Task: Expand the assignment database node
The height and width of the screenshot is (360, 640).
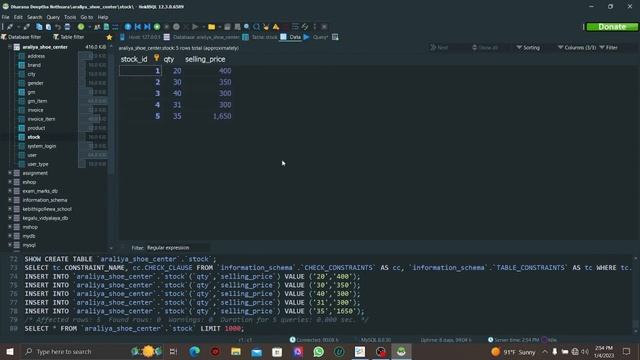Action: click(x=10, y=173)
